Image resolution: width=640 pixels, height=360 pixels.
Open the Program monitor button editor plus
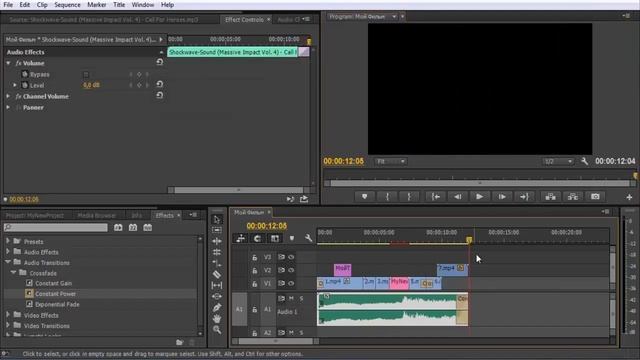(x=629, y=197)
